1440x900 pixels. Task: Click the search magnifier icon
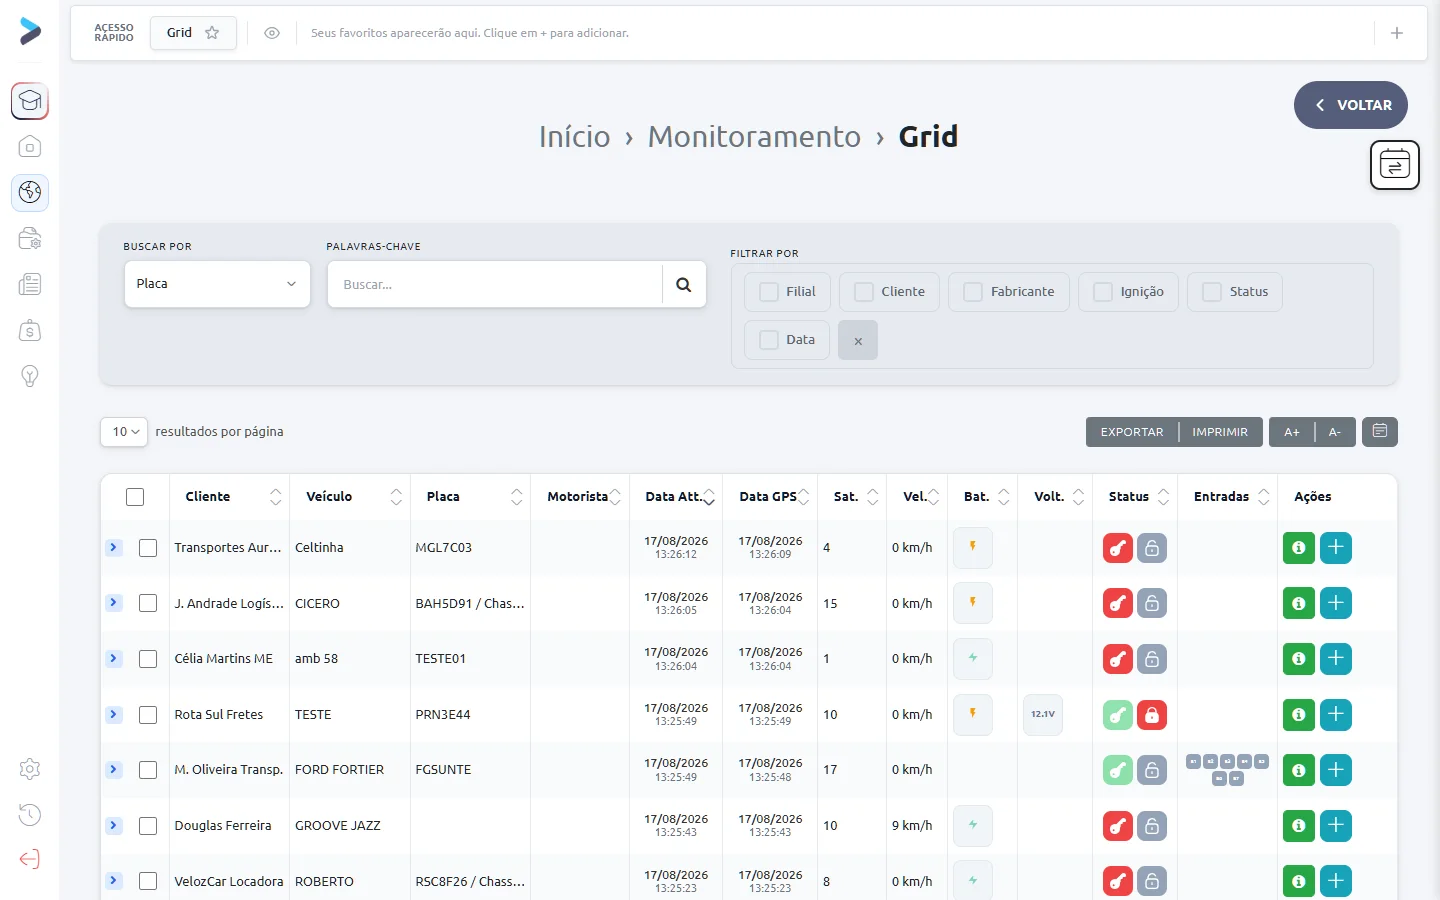click(684, 285)
